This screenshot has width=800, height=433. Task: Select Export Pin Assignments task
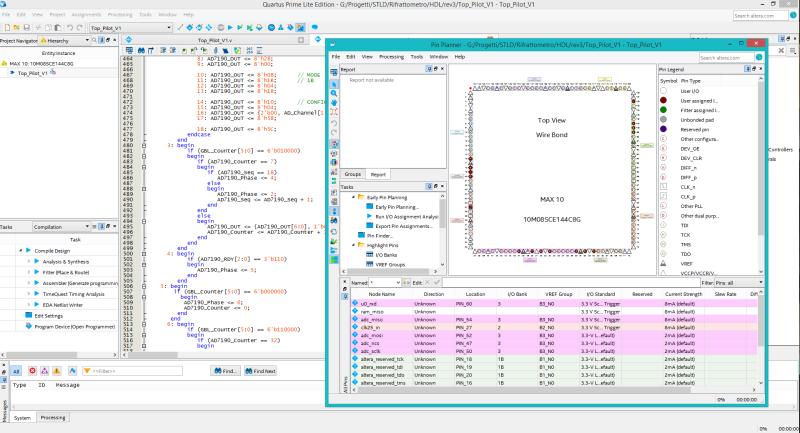[404, 226]
